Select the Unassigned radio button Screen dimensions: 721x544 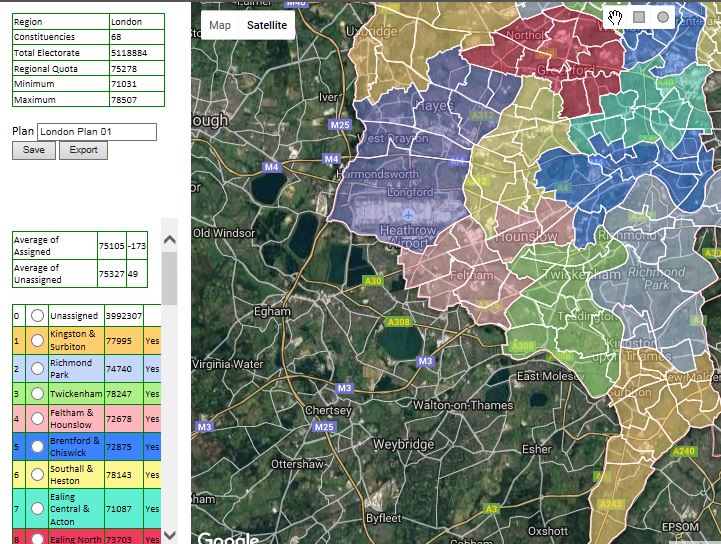coord(37,315)
